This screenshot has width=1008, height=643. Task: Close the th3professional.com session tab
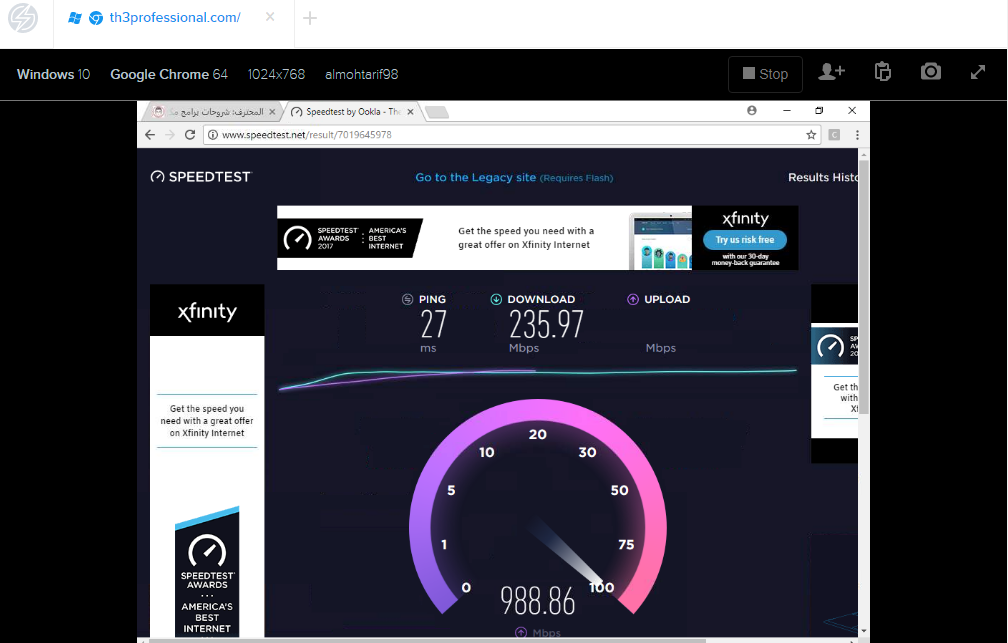271,18
